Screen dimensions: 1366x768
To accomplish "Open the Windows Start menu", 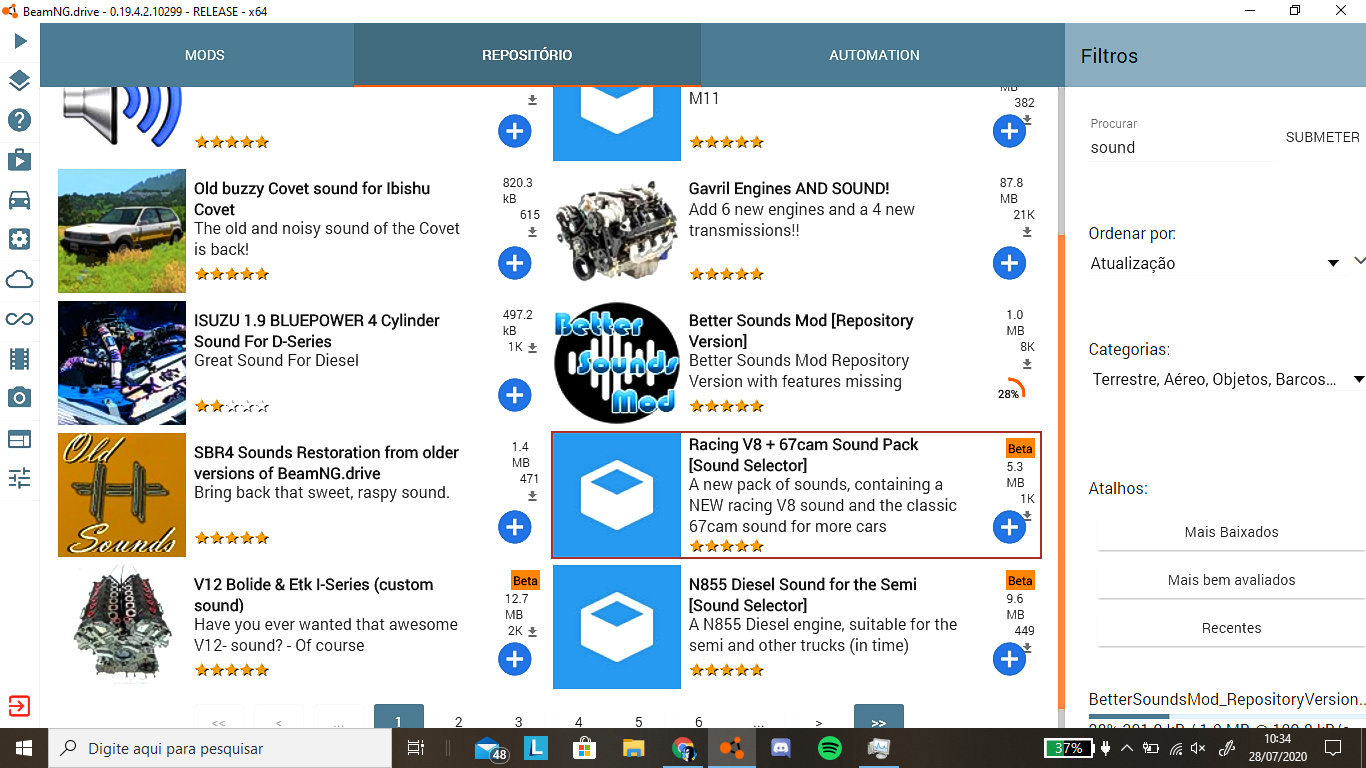I will (23, 748).
